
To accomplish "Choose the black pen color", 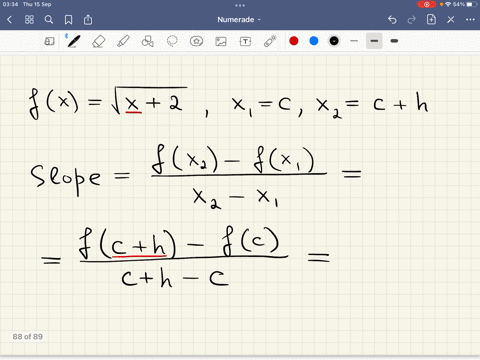I will tap(334, 41).
